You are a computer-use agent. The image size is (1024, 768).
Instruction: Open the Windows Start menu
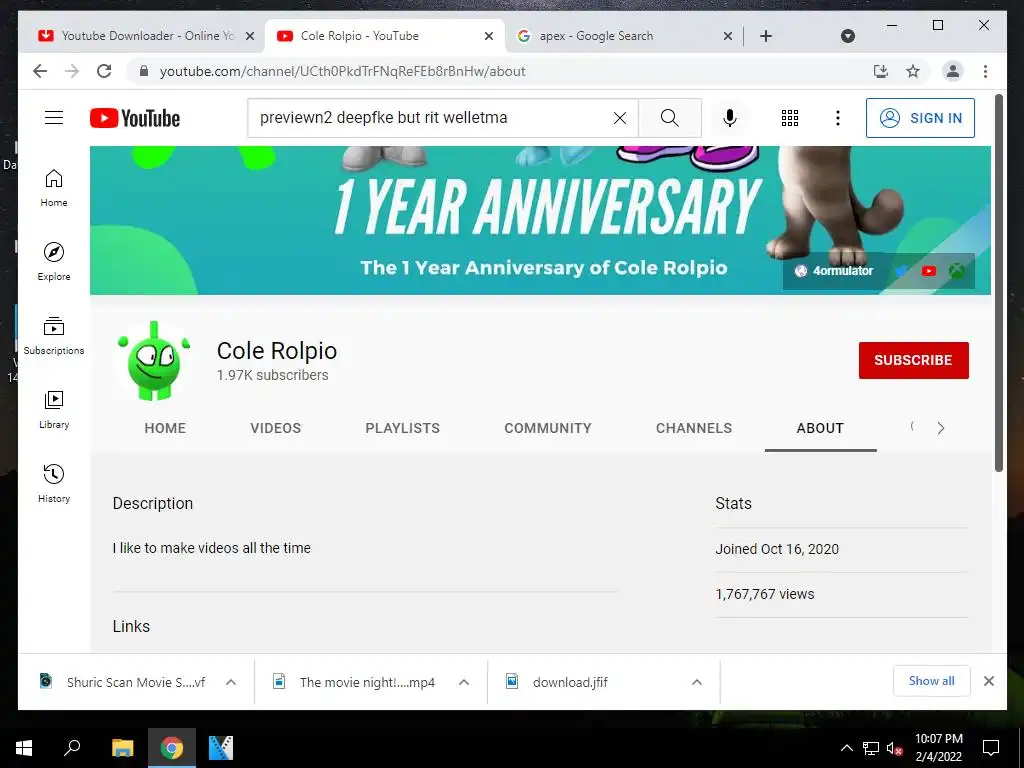[x=24, y=748]
